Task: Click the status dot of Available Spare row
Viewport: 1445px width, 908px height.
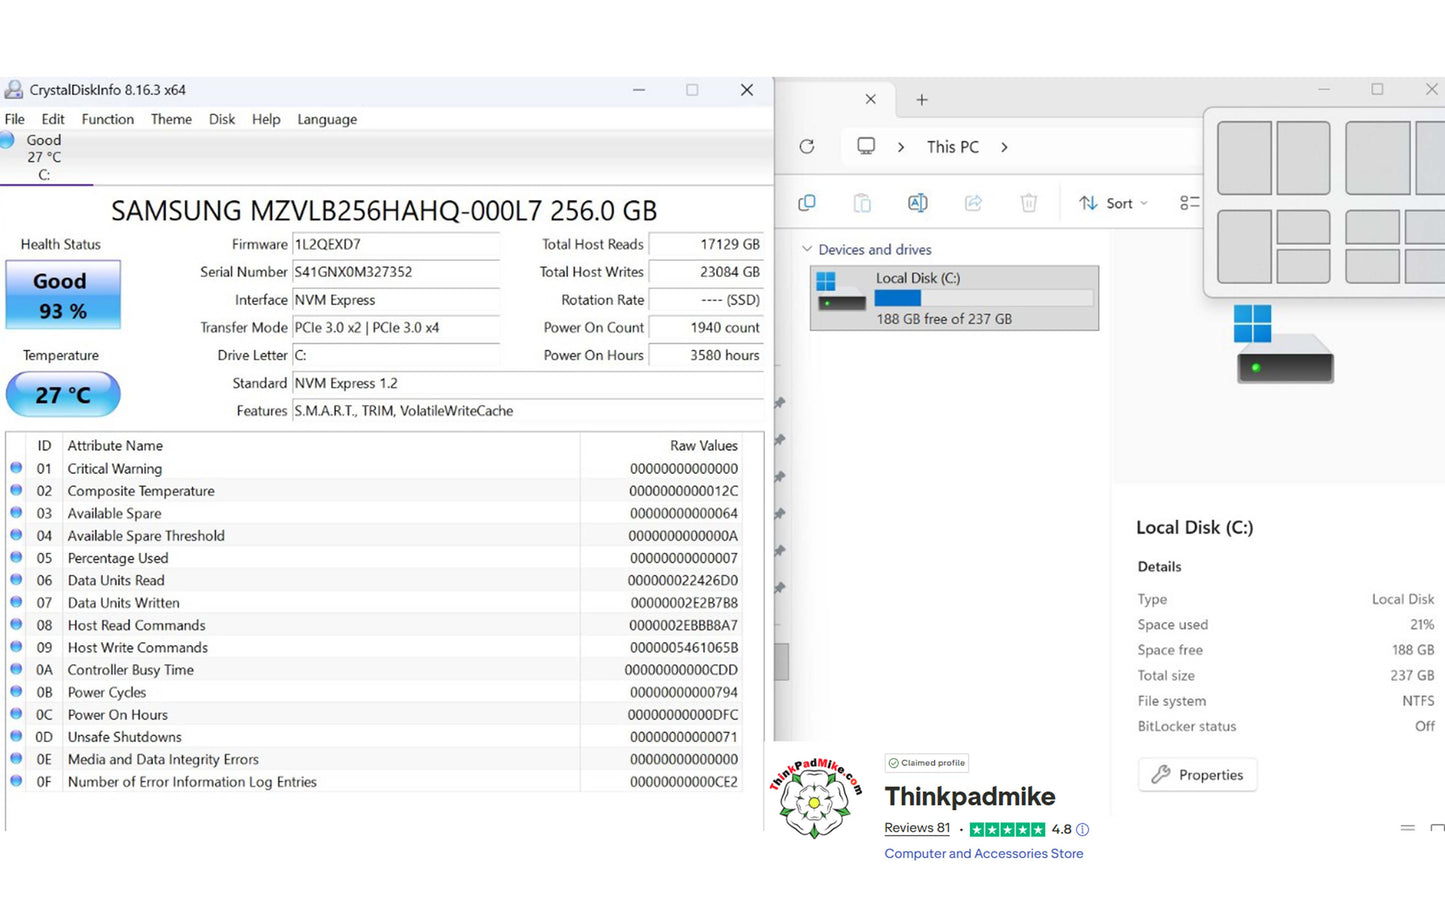Action: tap(16, 513)
